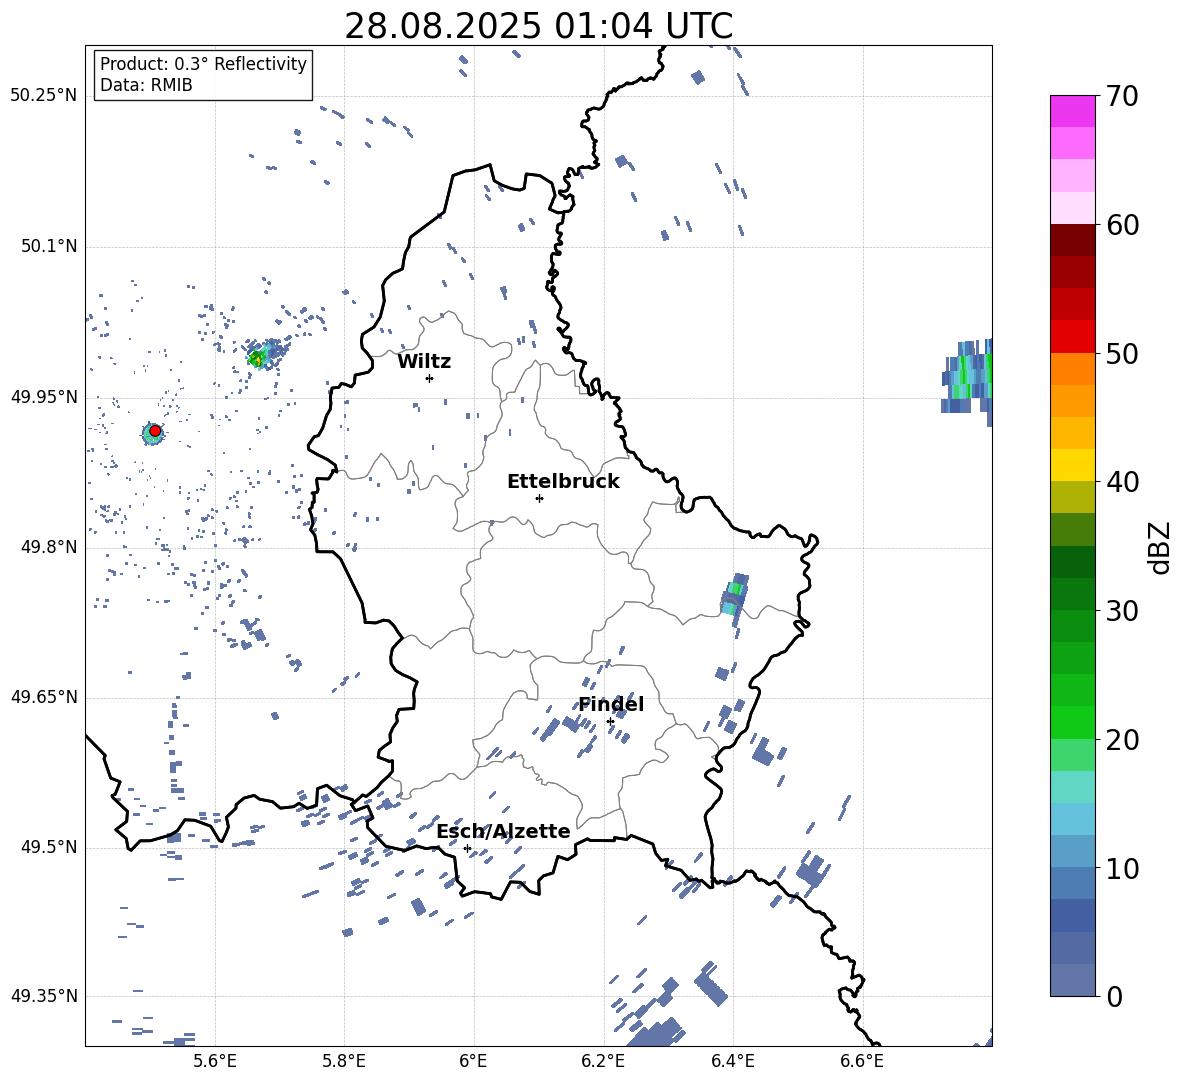Pick the orange swatch just below 50 dBZ

coord(1072,369)
